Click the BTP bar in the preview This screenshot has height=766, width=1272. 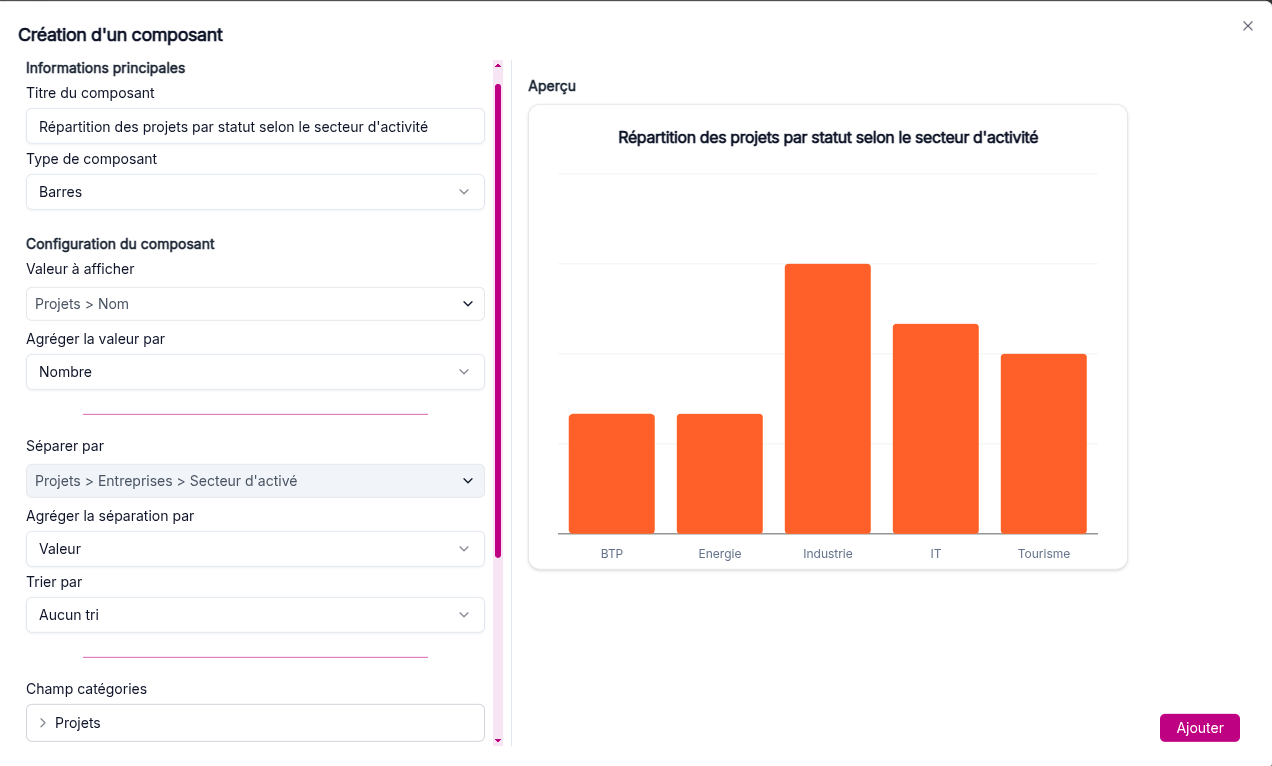(x=611, y=474)
